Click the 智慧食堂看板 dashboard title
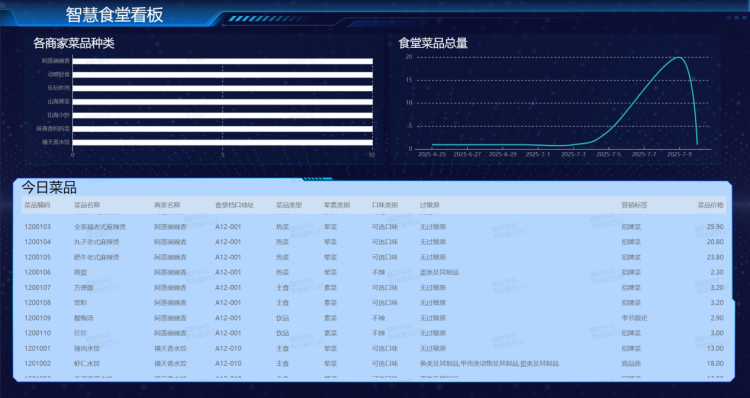This screenshot has width=750, height=398. pos(114,15)
